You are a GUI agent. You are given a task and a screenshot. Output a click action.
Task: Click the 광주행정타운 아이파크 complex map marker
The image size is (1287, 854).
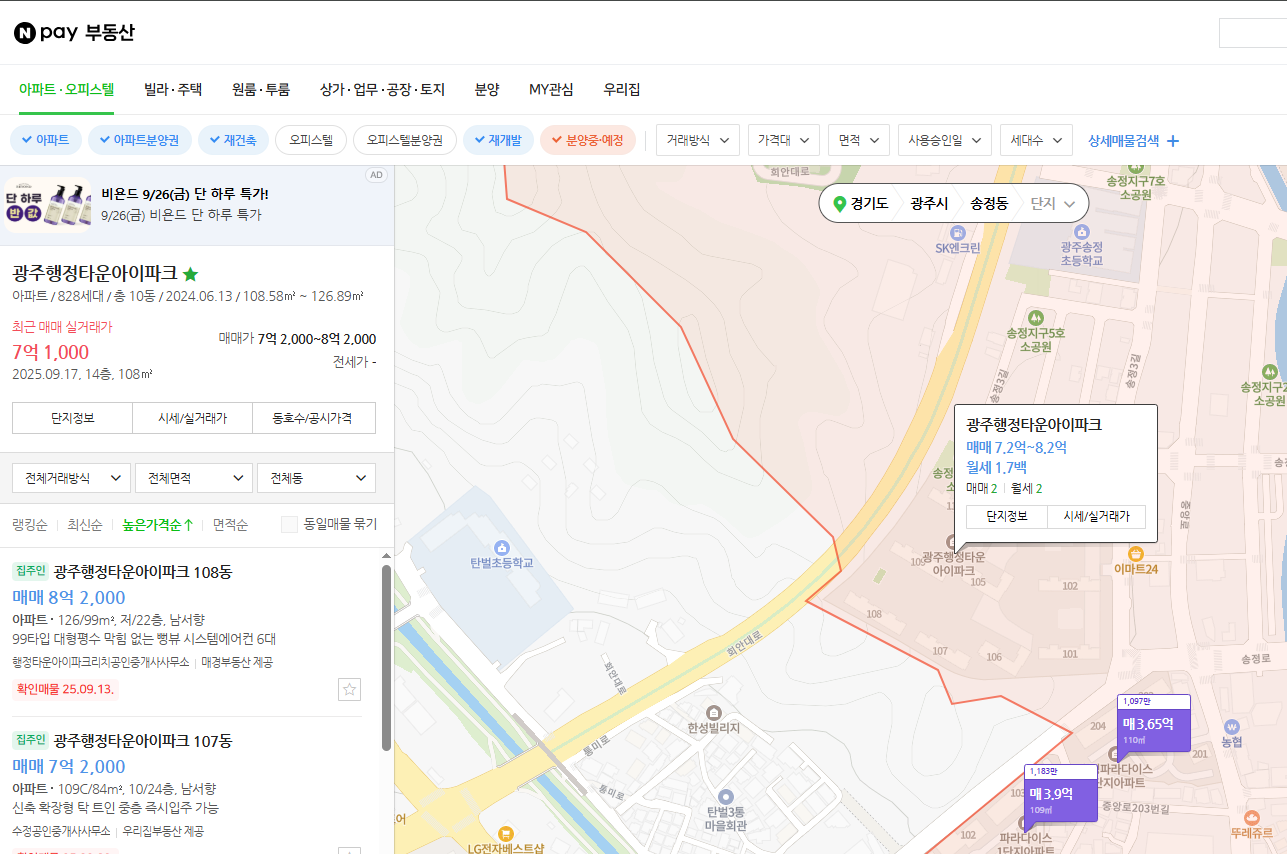[x=951, y=541]
